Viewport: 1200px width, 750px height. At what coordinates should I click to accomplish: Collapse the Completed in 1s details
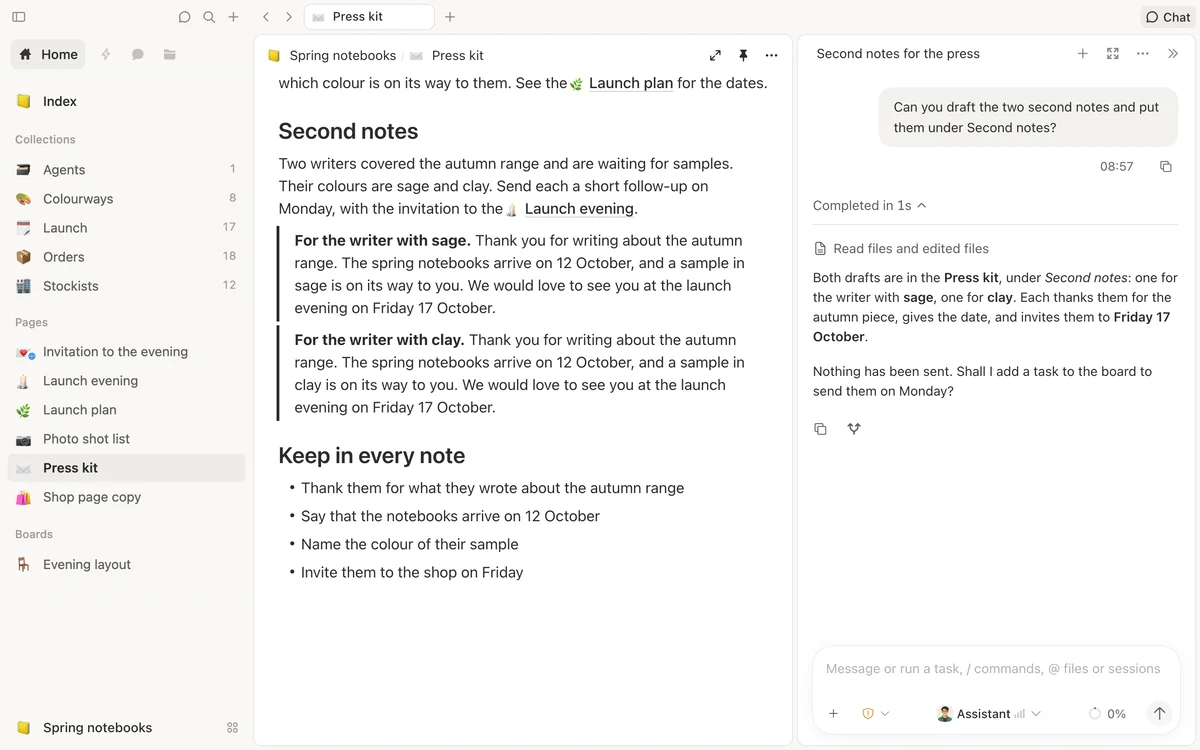click(x=869, y=206)
